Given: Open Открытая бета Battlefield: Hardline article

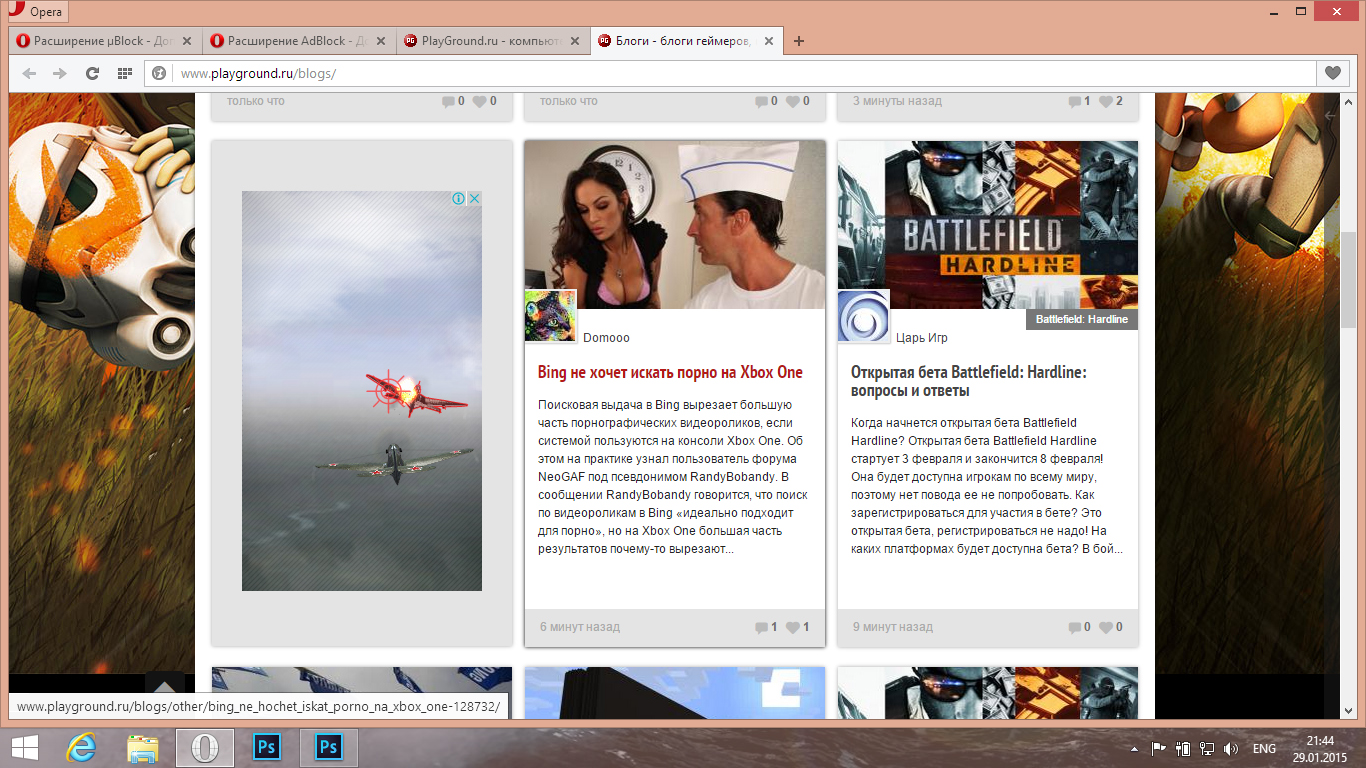Looking at the screenshot, I should (x=968, y=381).
